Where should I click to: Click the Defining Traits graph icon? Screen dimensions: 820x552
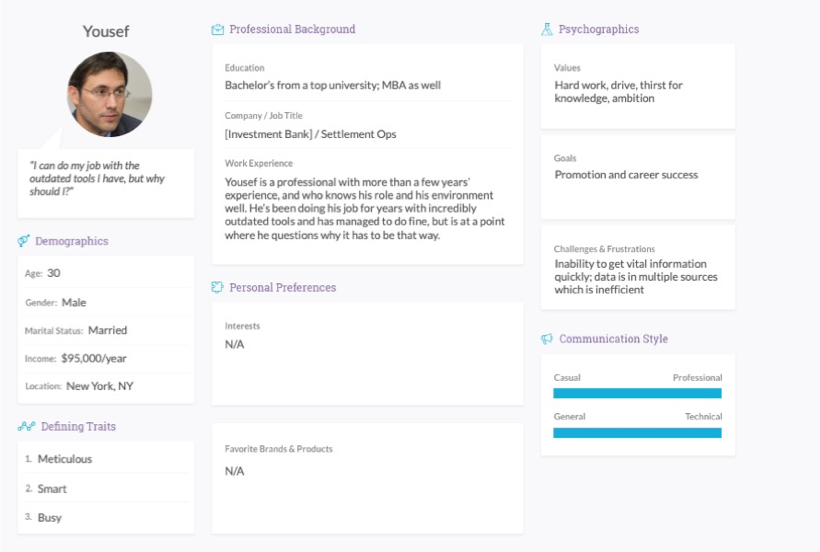click(26, 427)
